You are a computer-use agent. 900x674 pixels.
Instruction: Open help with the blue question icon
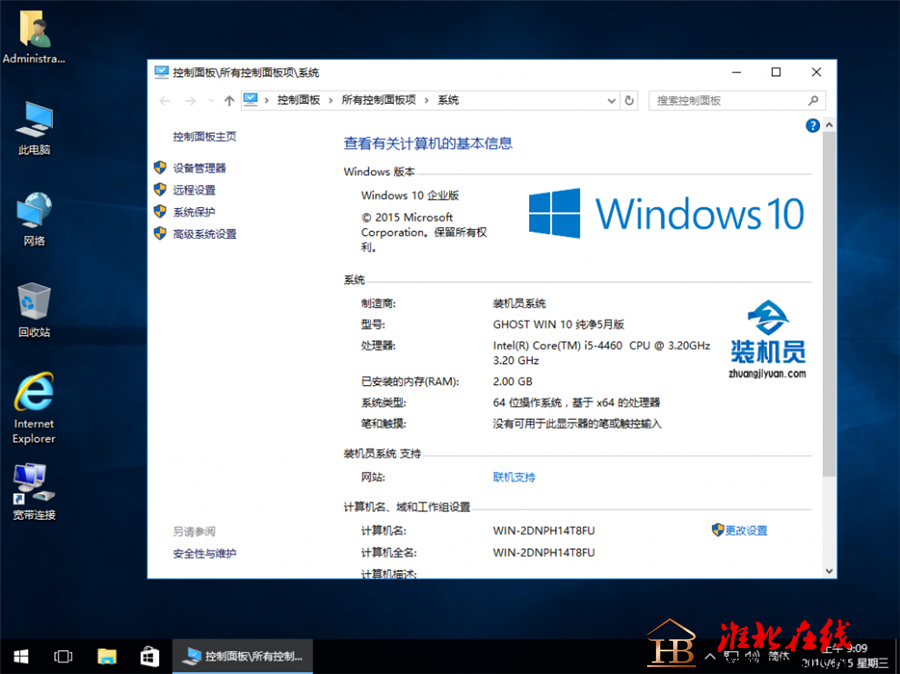[x=812, y=125]
